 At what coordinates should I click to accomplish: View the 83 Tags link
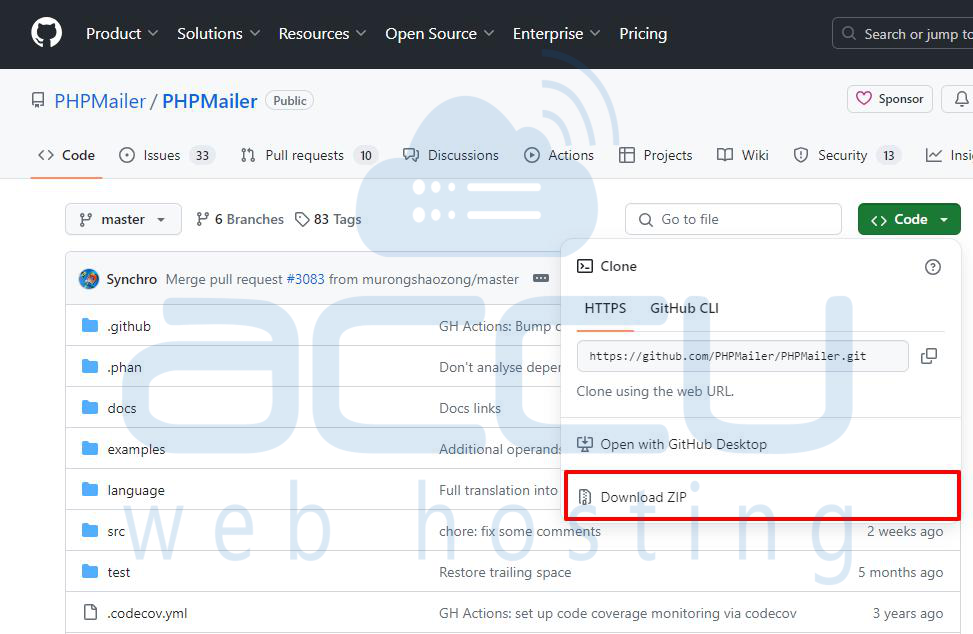click(328, 220)
